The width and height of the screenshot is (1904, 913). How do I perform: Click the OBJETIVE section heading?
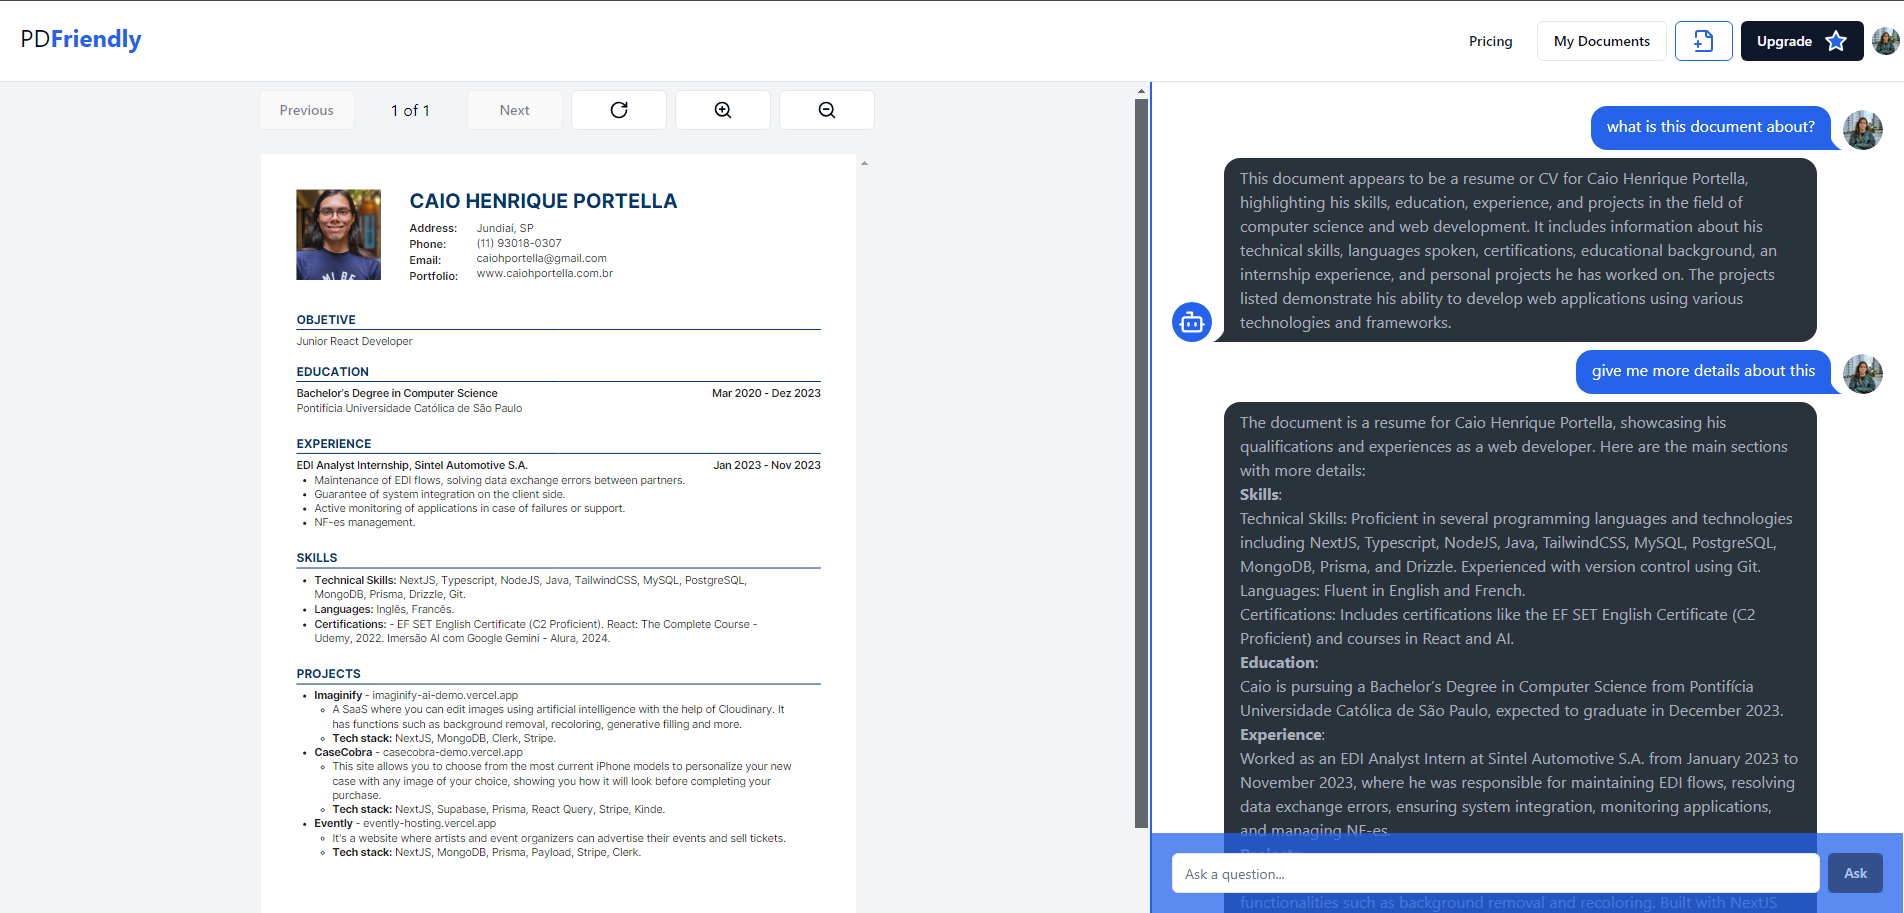click(x=326, y=320)
